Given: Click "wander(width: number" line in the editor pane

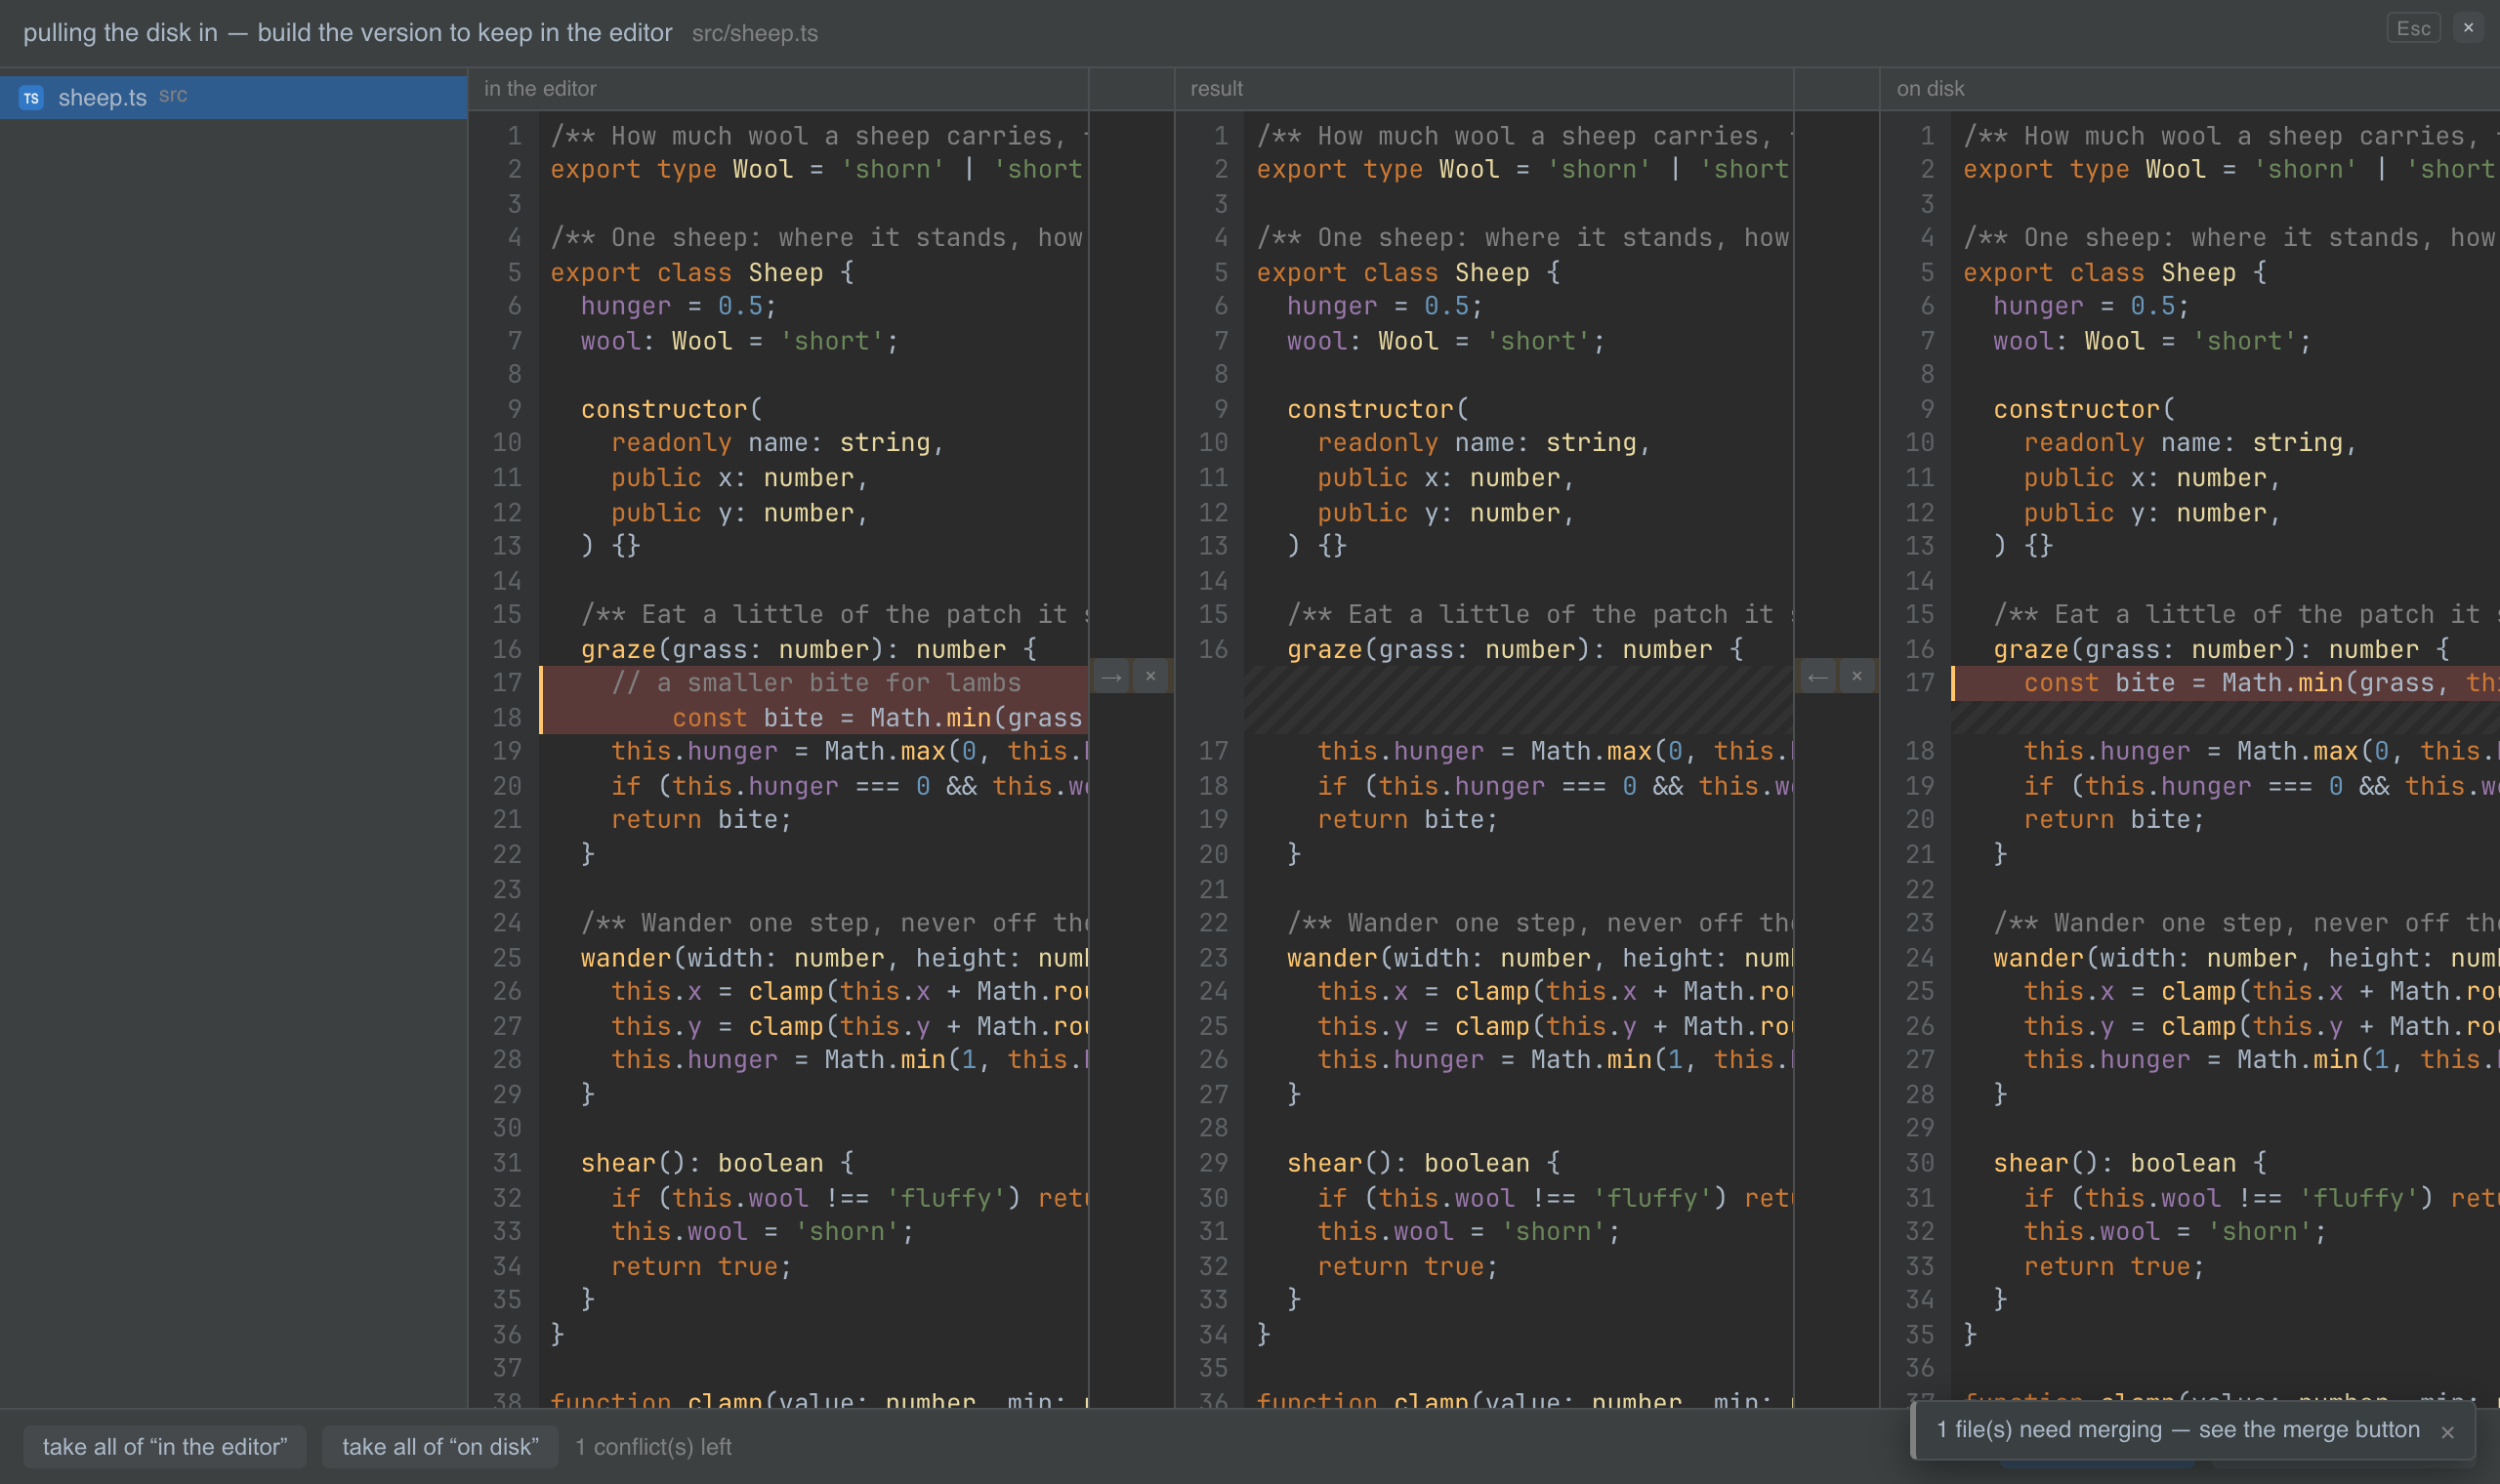Looking at the screenshot, I should (x=834, y=958).
